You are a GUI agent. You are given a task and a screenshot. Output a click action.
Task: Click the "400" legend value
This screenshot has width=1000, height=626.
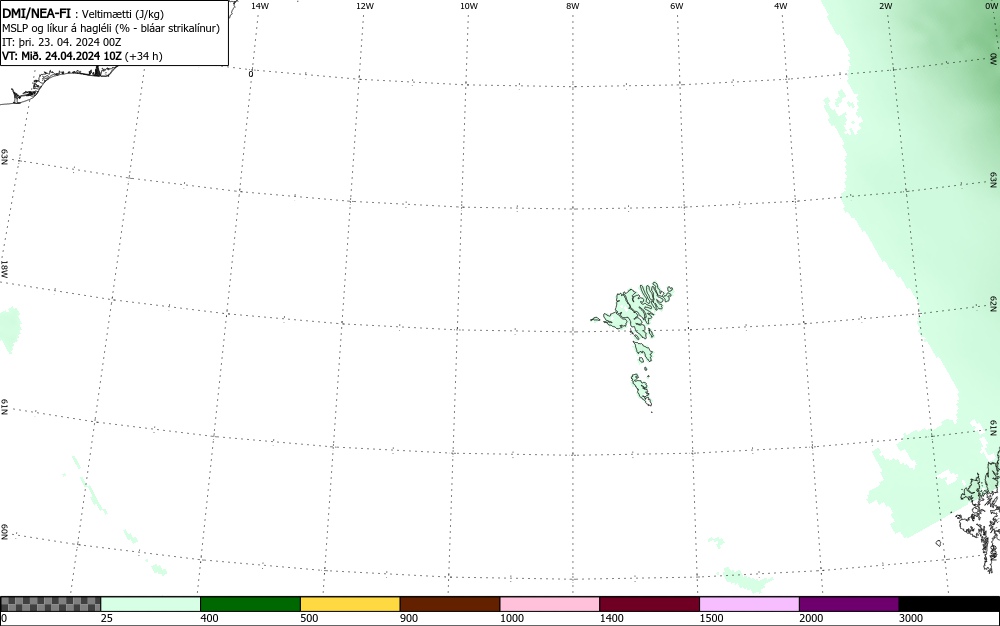pos(209,618)
